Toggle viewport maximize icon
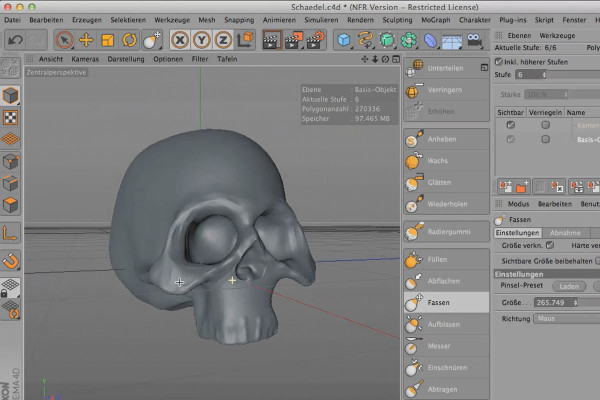The image size is (600, 400). point(396,59)
